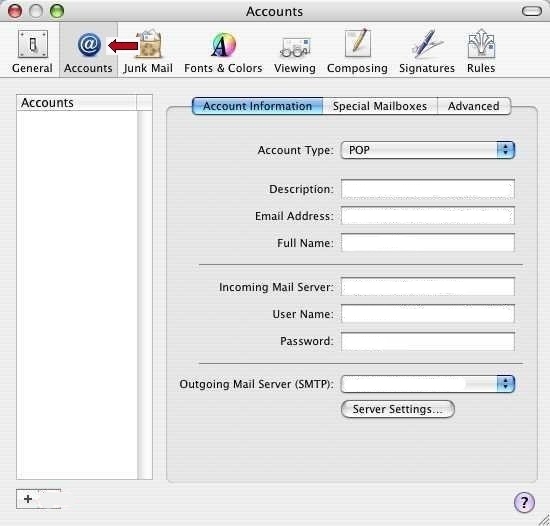Toggle toolbar with top-right pill button
This screenshot has height=526, width=550.
[532, 11]
